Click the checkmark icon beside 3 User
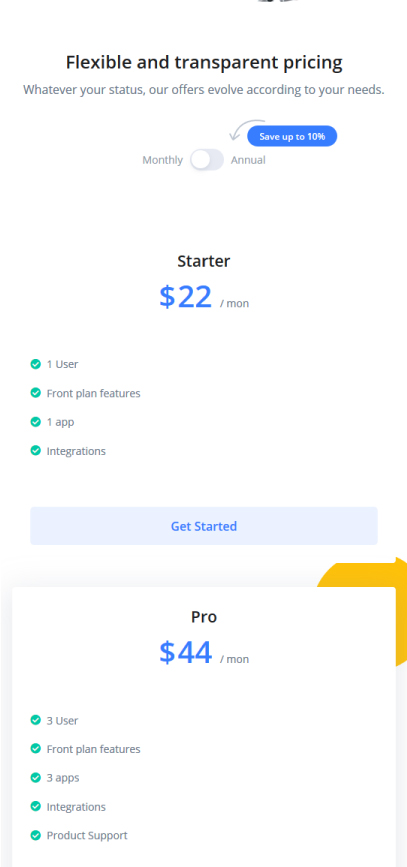The height and width of the screenshot is (867, 407). (35, 720)
